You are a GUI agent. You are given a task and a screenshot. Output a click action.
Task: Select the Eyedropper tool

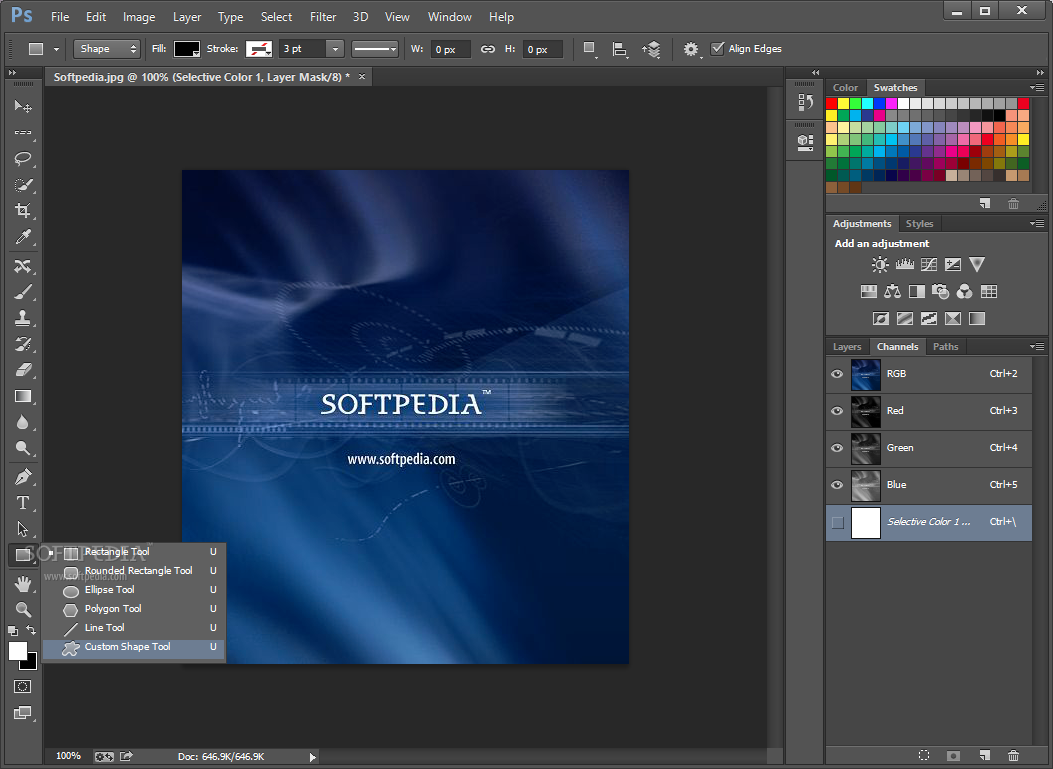click(x=23, y=237)
